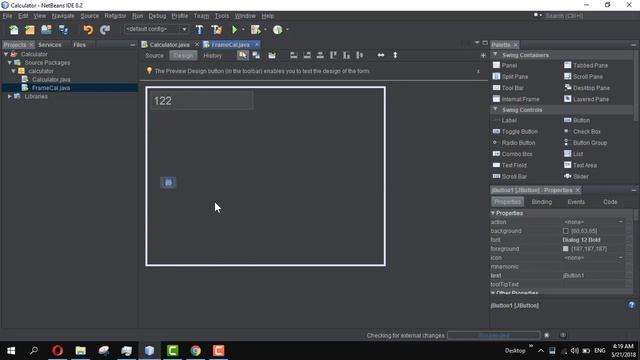The image size is (640, 360).
Task: Click the New File toolbar icon
Action: click(14, 30)
